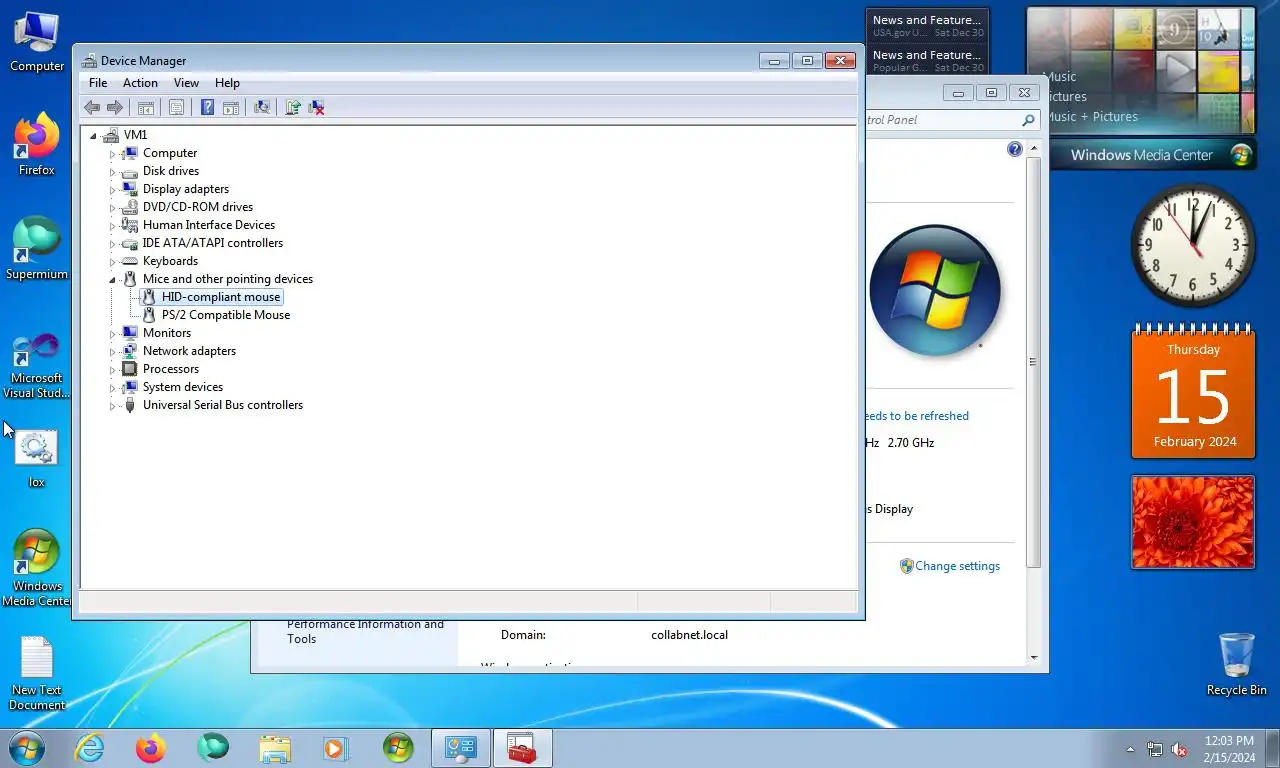Expand Universal Serial Bus controllers category
The width and height of the screenshot is (1280, 768).
click(113, 406)
